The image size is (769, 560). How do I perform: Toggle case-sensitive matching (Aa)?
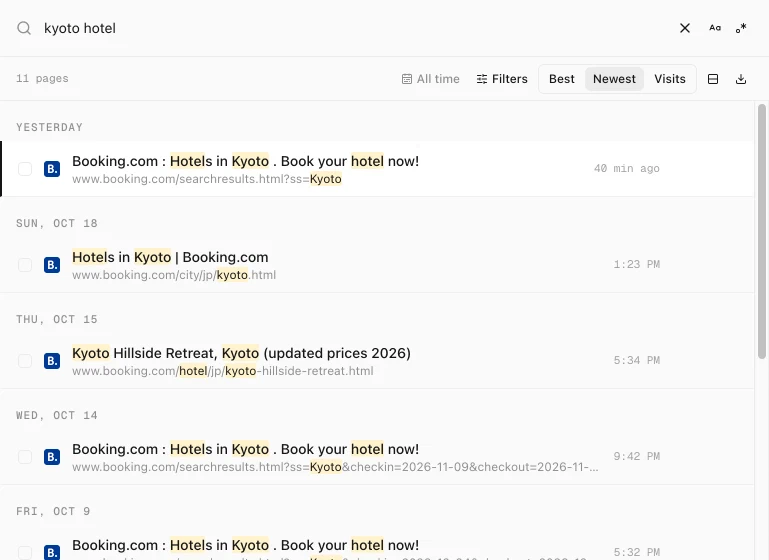[715, 28]
